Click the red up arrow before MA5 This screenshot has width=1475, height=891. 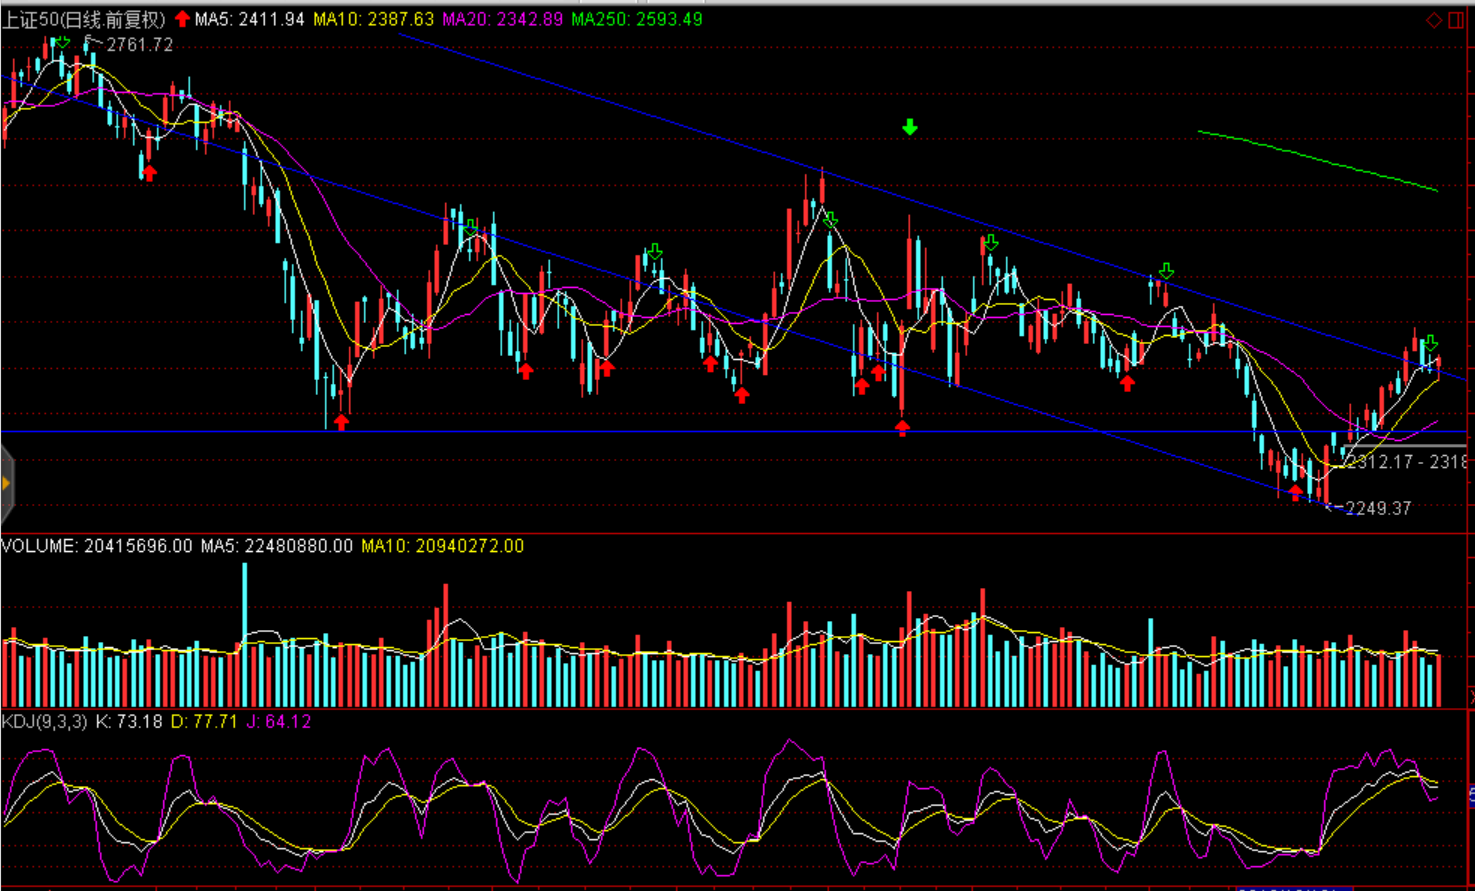(x=182, y=19)
